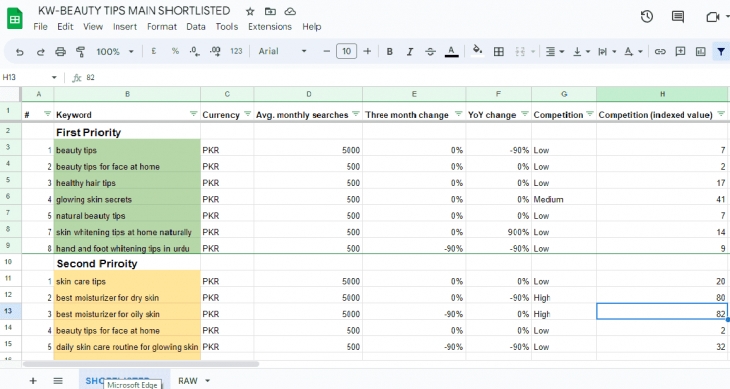Open the Edit menu
Viewport: 730px width, 389px height.
point(65,27)
